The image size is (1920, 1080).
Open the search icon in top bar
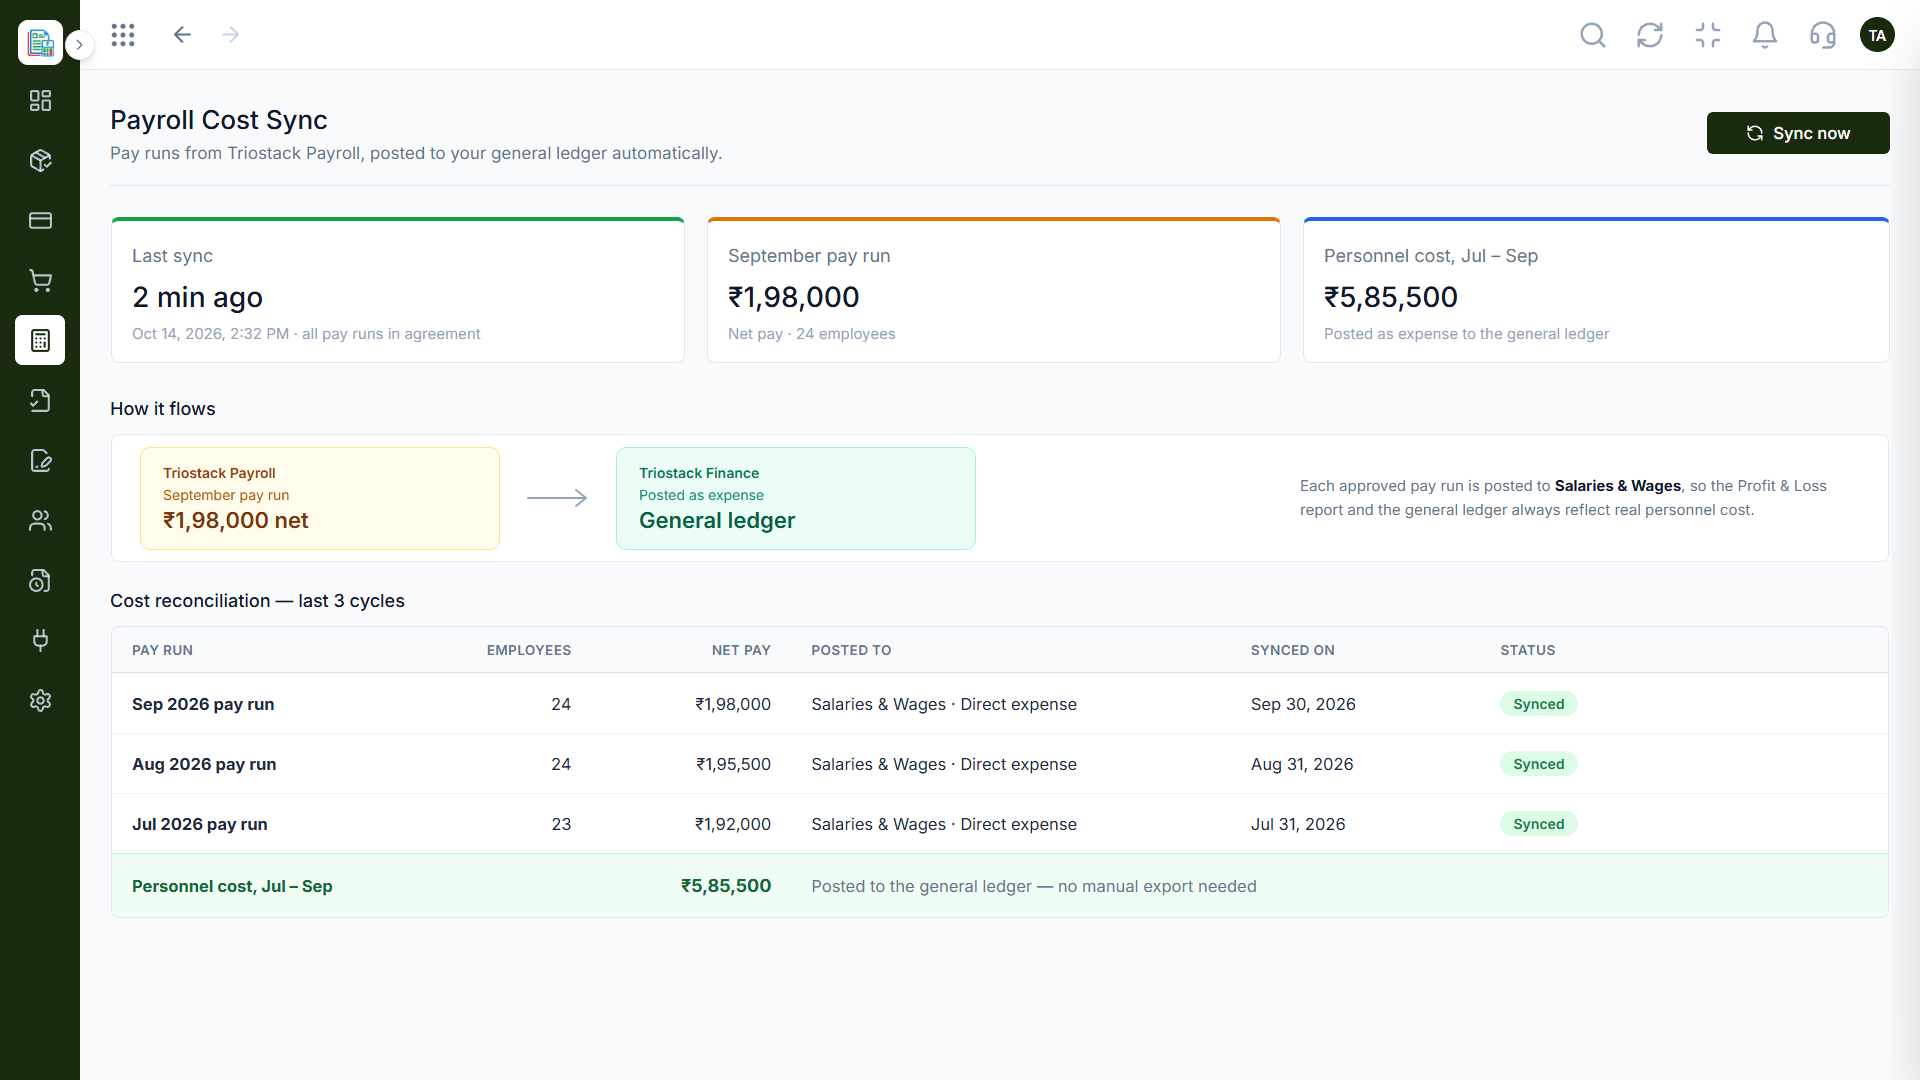pos(1593,35)
